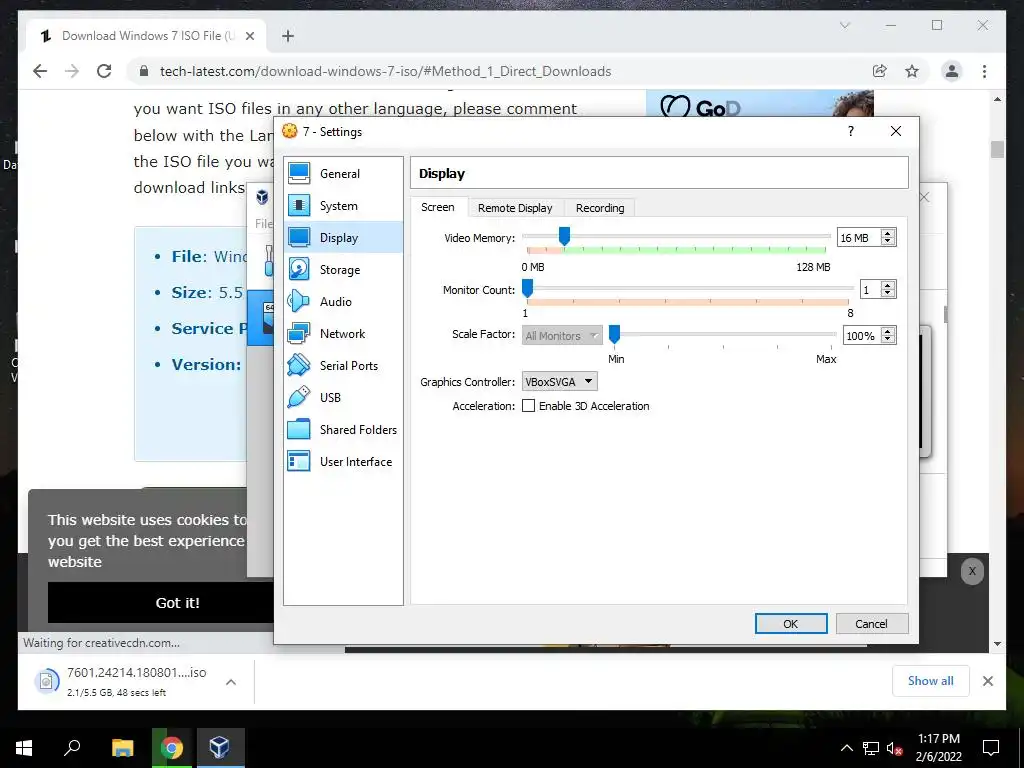This screenshot has width=1024, height=768.
Task: Click Chrome reload page icon
Action: pyautogui.click(x=104, y=71)
